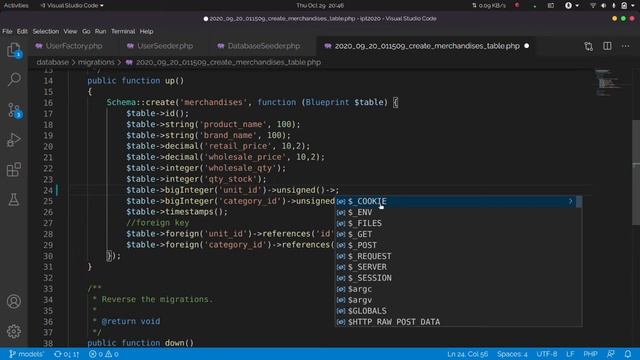Image resolution: width=640 pixels, height=360 pixels.
Task: Open the Source Control view
Action: (14, 110)
